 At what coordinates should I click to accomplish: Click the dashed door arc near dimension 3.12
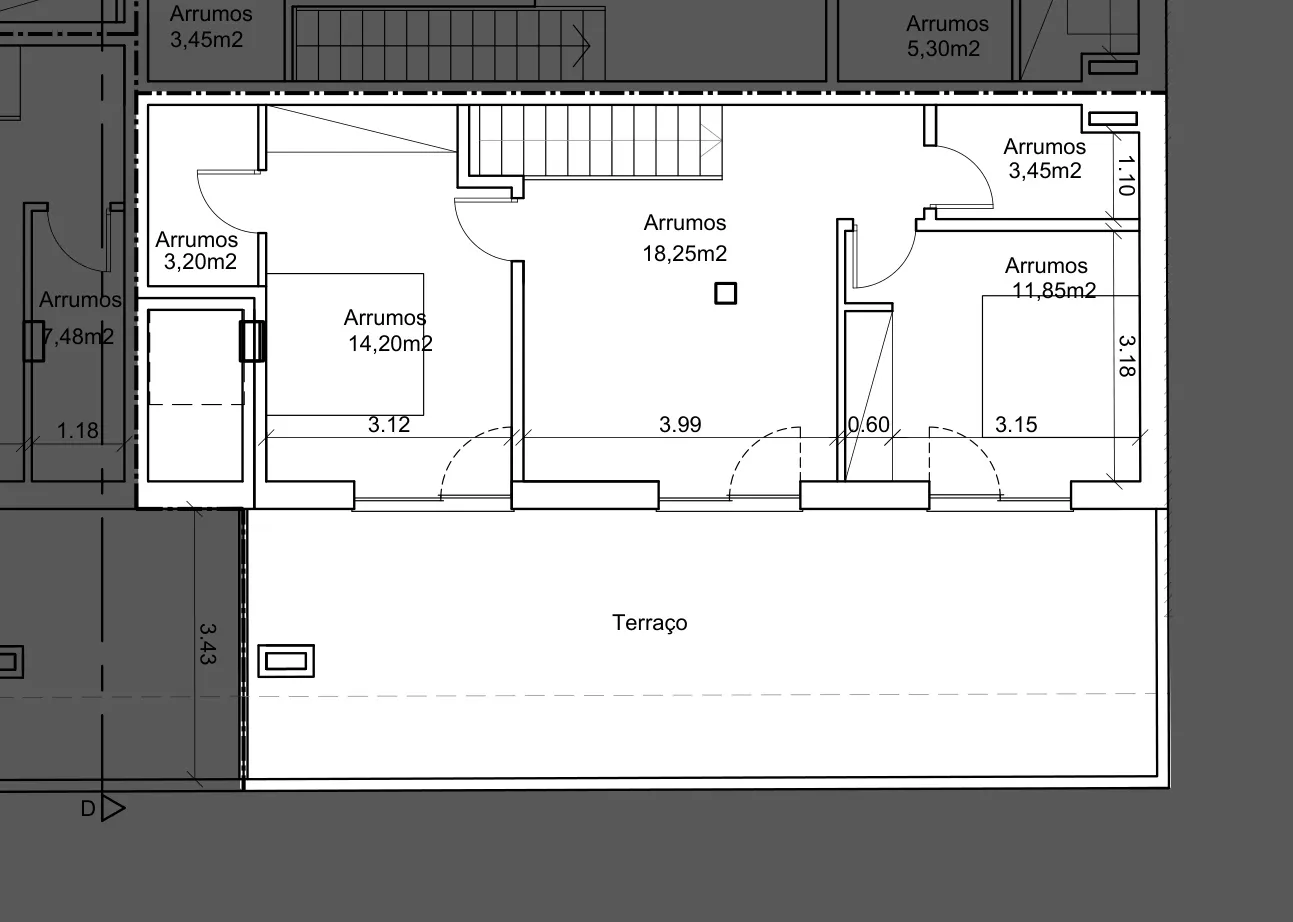click(x=474, y=462)
